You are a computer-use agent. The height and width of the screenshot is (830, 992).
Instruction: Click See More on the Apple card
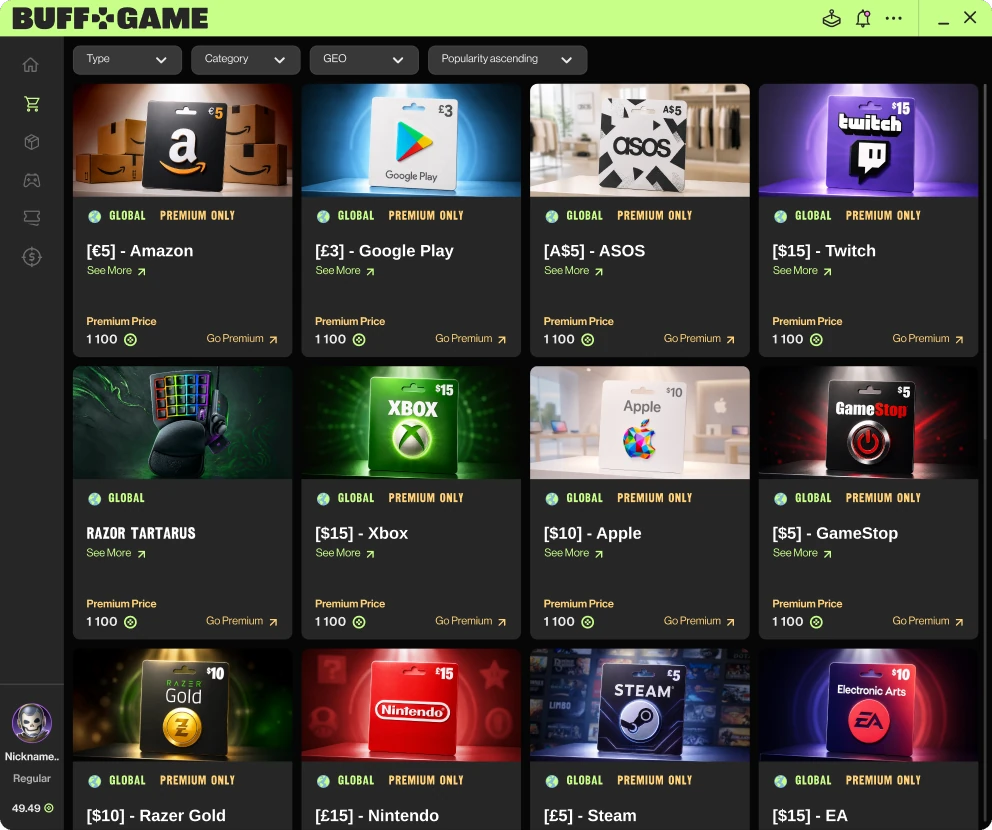click(x=573, y=553)
